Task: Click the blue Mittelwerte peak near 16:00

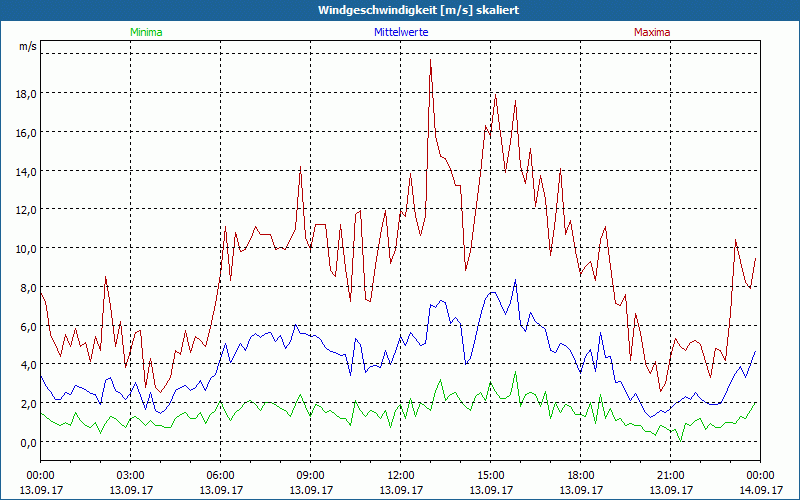Action: tap(516, 280)
